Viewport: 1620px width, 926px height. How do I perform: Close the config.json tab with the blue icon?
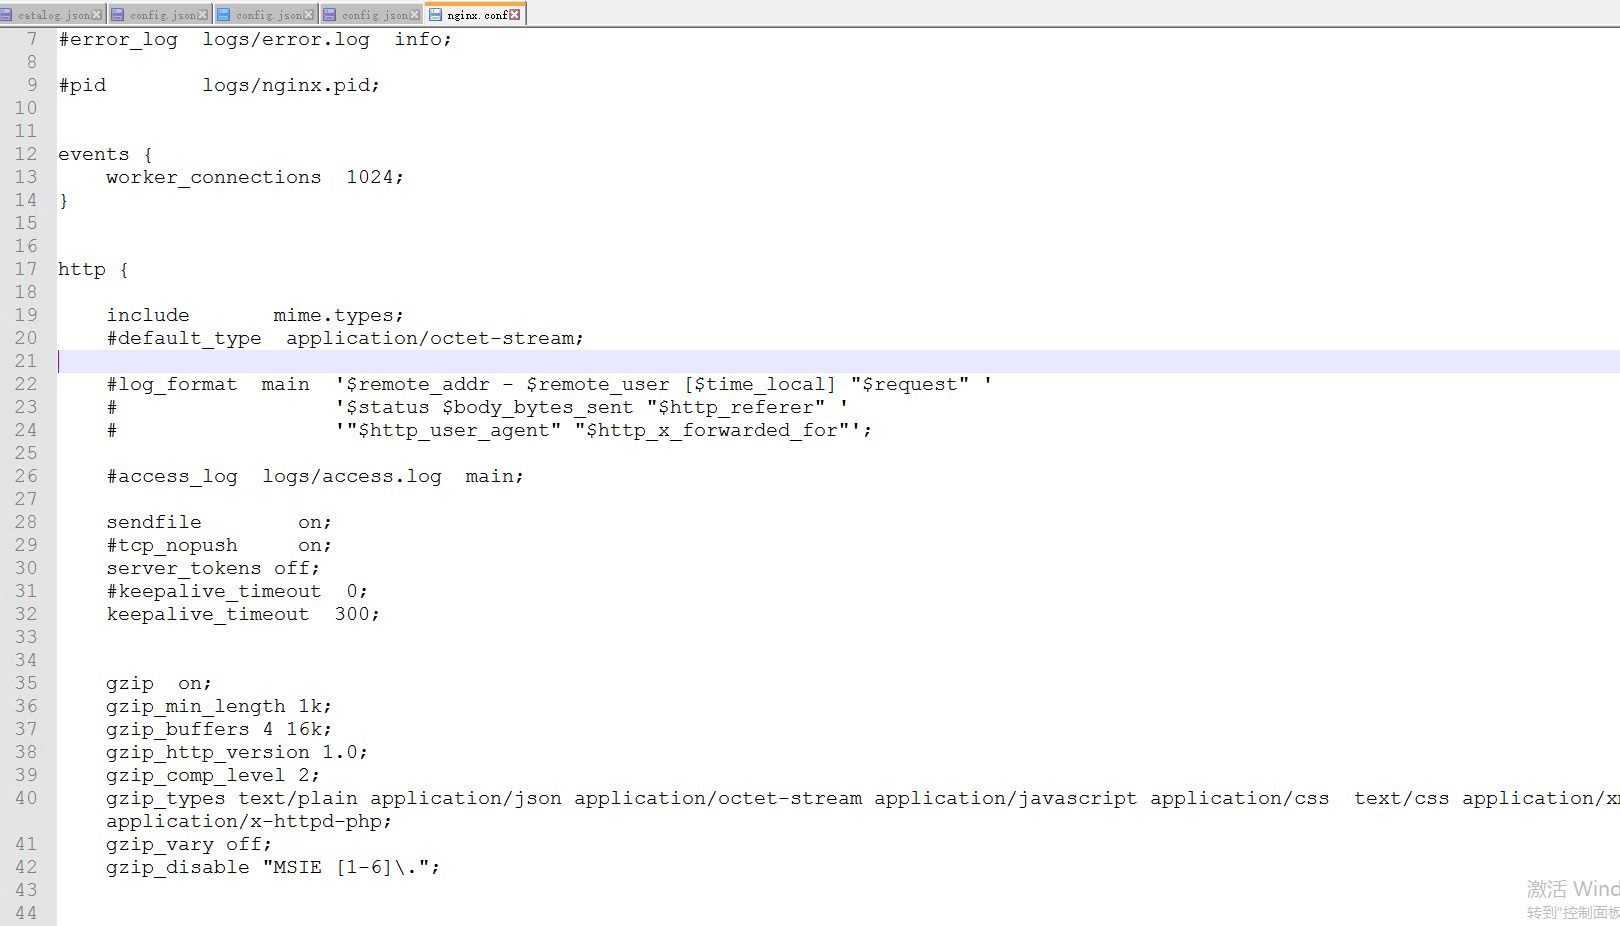pyautogui.click(x=309, y=15)
